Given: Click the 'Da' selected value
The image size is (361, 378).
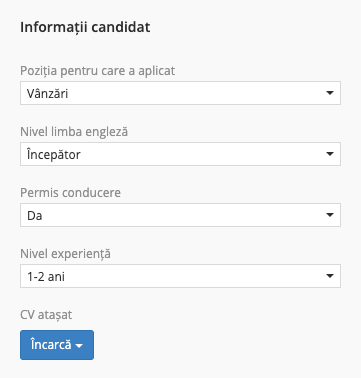Looking at the screenshot, I should coord(35,216).
